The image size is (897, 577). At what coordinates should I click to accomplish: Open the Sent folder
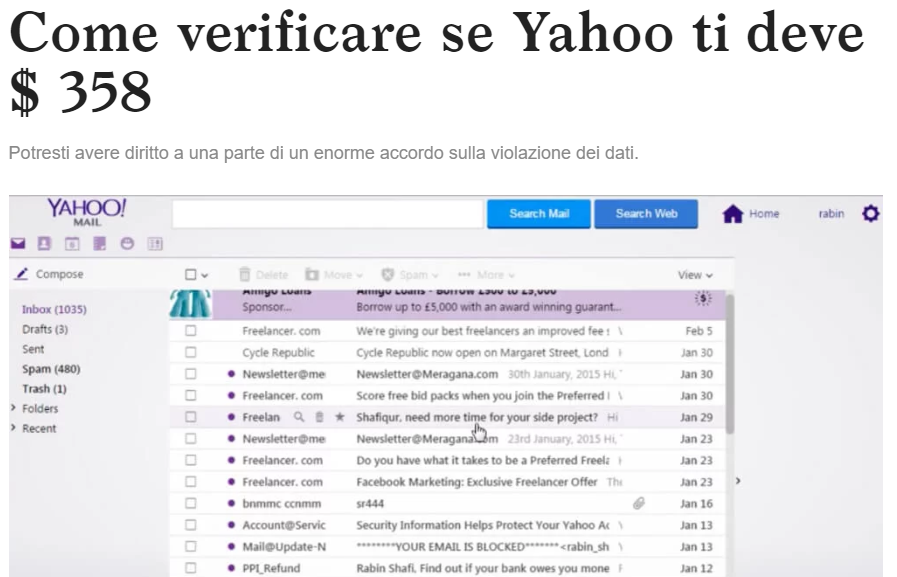(33, 349)
